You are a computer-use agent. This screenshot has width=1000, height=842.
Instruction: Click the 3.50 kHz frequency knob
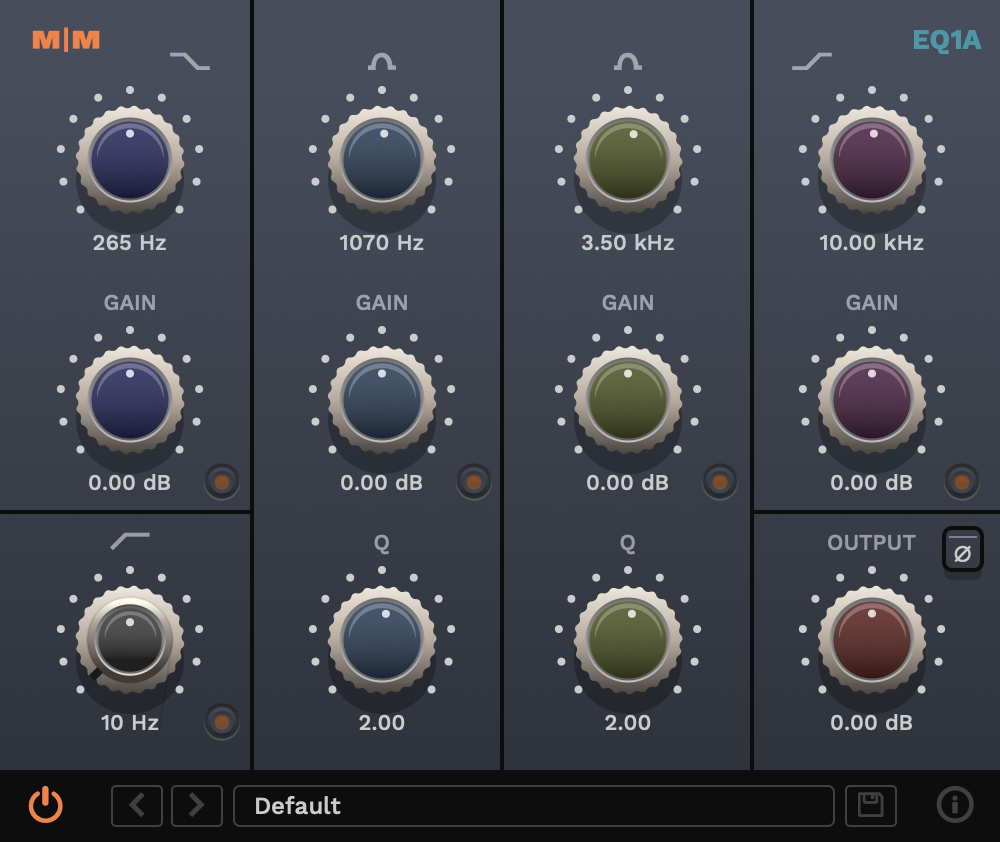point(628,160)
